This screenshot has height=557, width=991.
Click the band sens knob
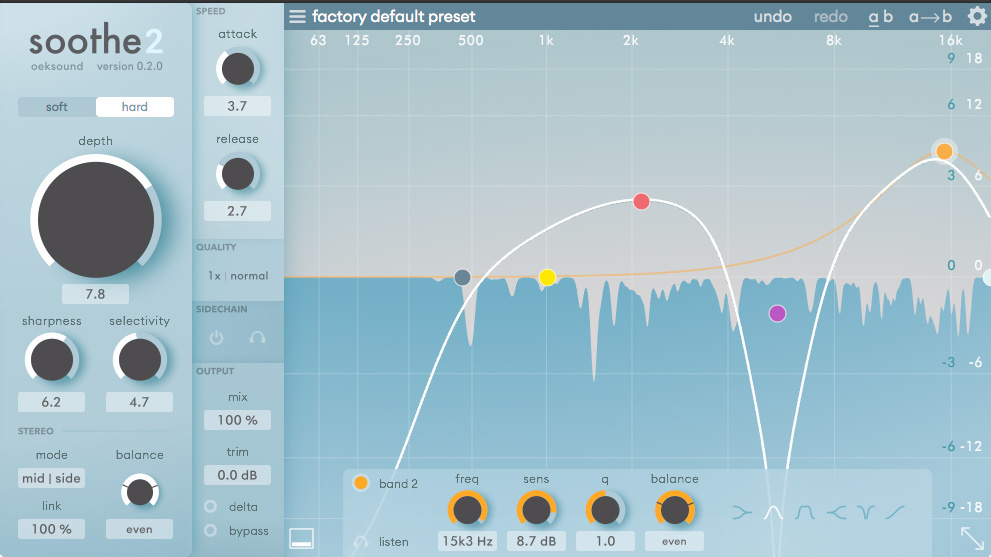pyautogui.click(x=536, y=510)
